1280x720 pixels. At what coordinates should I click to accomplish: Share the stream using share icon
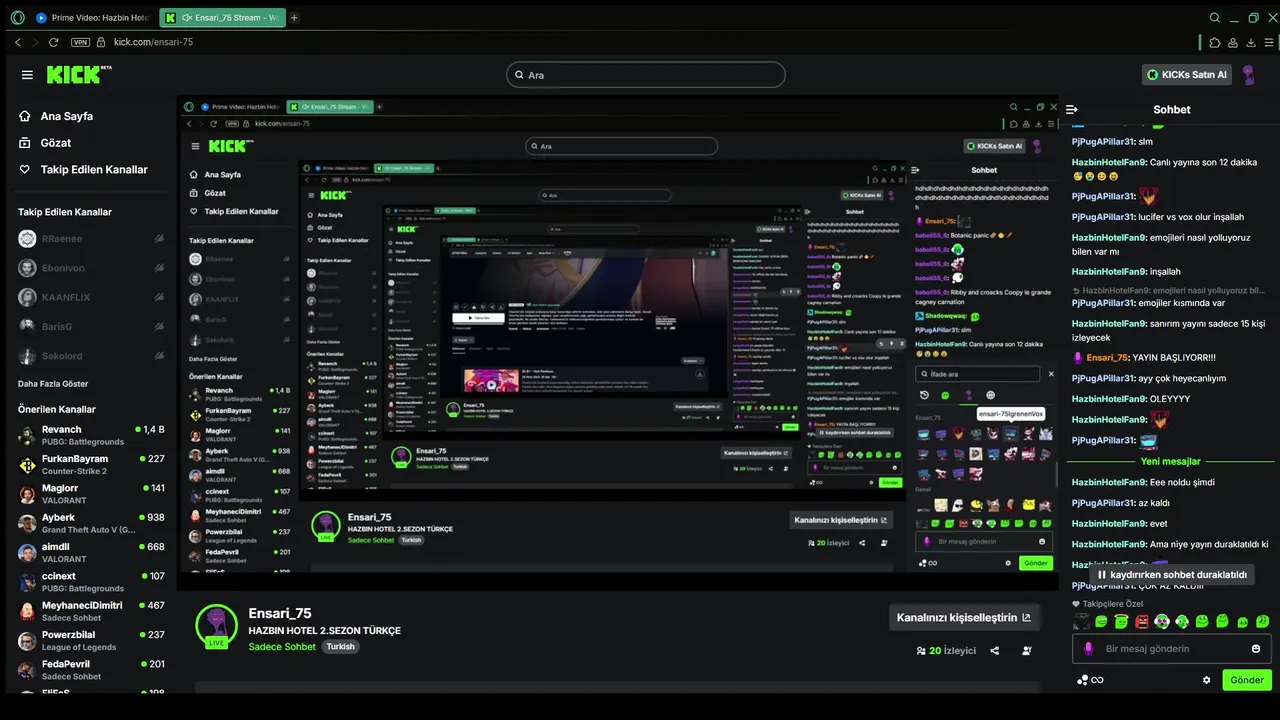point(995,650)
